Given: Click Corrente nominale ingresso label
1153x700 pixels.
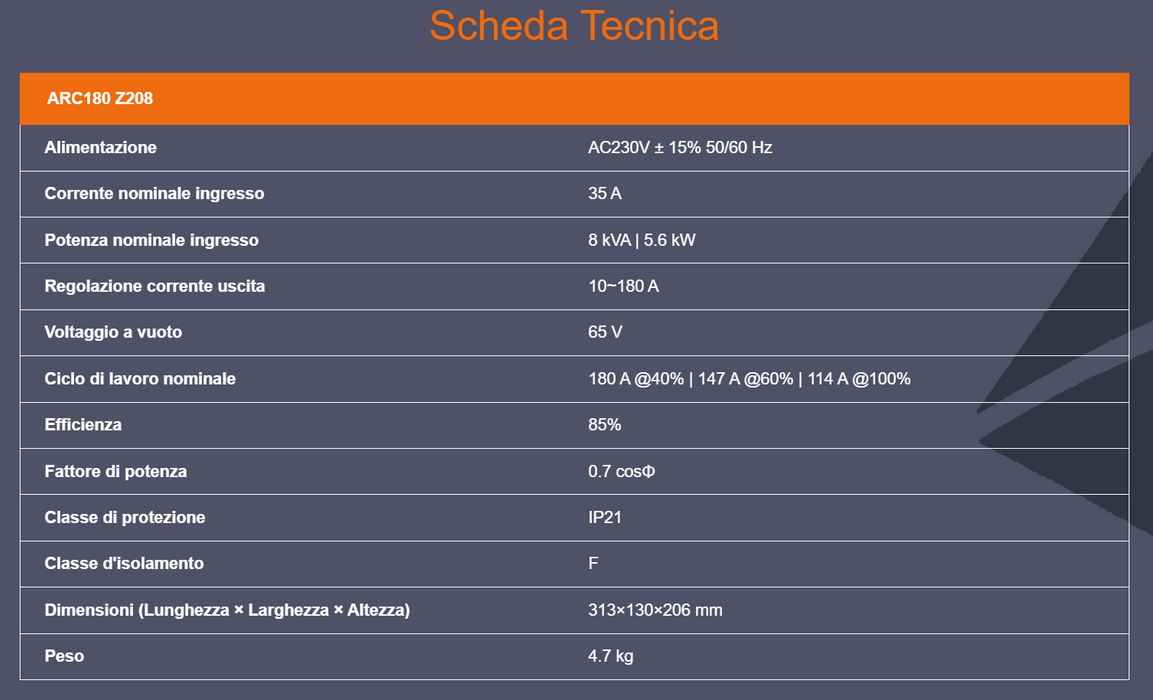Looking at the screenshot, I should (x=154, y=193).
